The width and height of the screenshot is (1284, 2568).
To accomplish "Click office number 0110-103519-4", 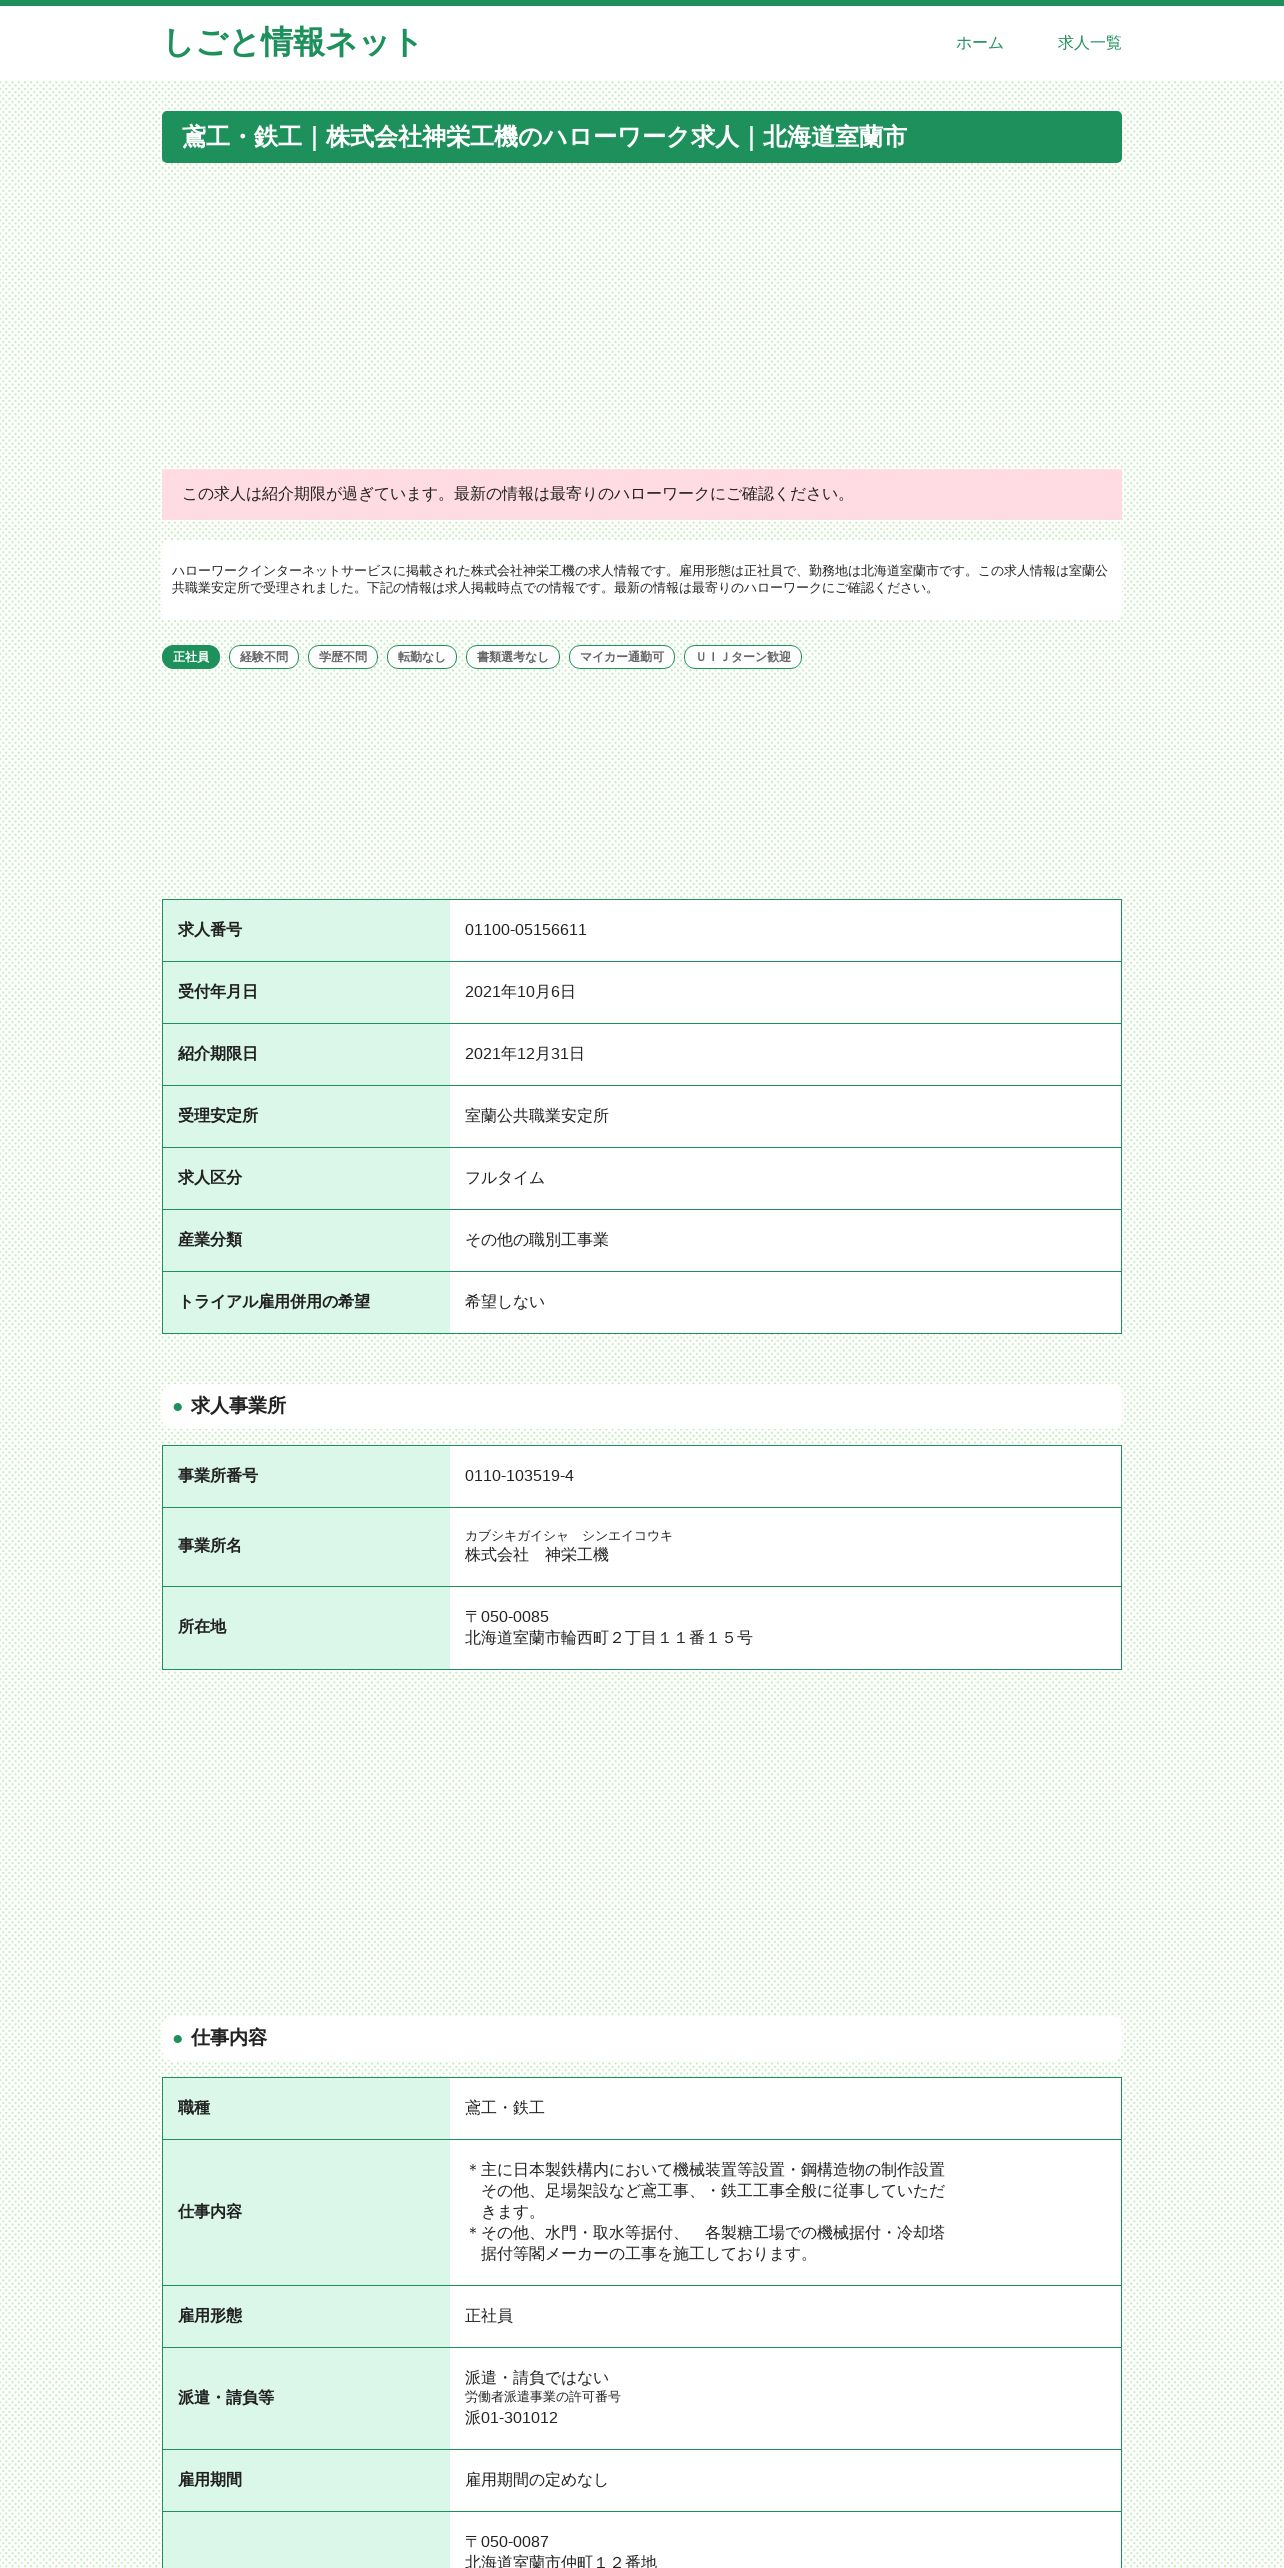I will click(x=519, y=1476).
